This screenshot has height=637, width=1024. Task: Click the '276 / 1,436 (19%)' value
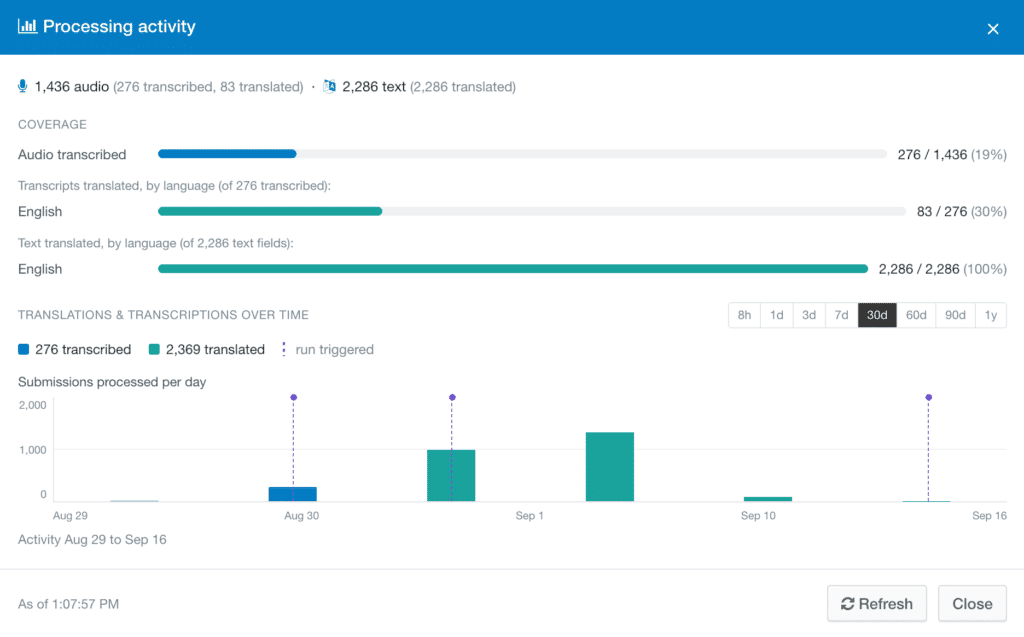pos(952,155)
